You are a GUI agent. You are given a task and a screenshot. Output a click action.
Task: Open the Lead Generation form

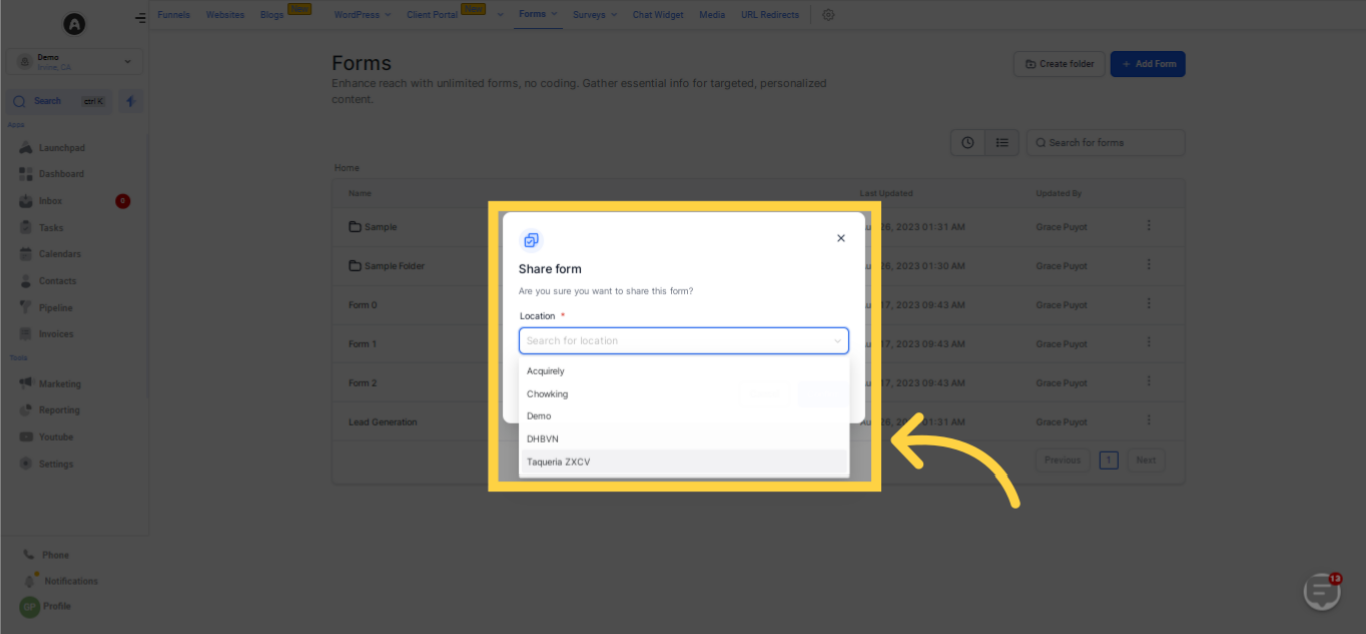coord(383,422)
